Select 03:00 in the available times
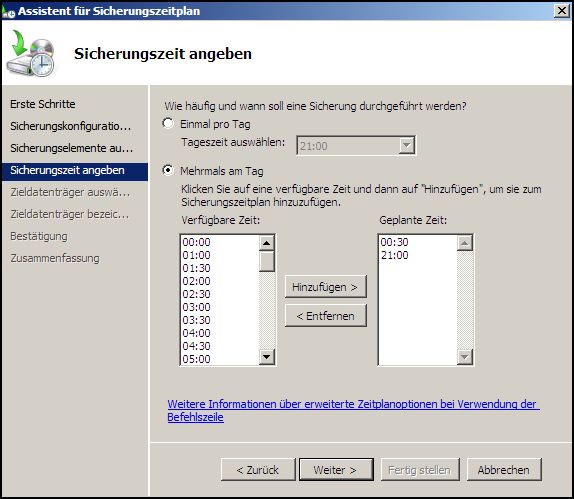The width and height of the screenshot is (574, 499). (x=197, y=307)
